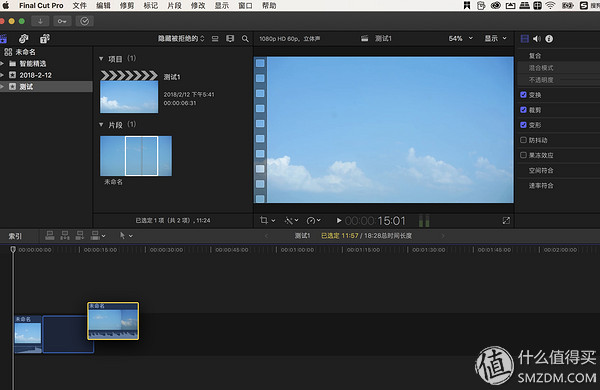
Task: Open the browser search magnifier
Action: (245, 39)
